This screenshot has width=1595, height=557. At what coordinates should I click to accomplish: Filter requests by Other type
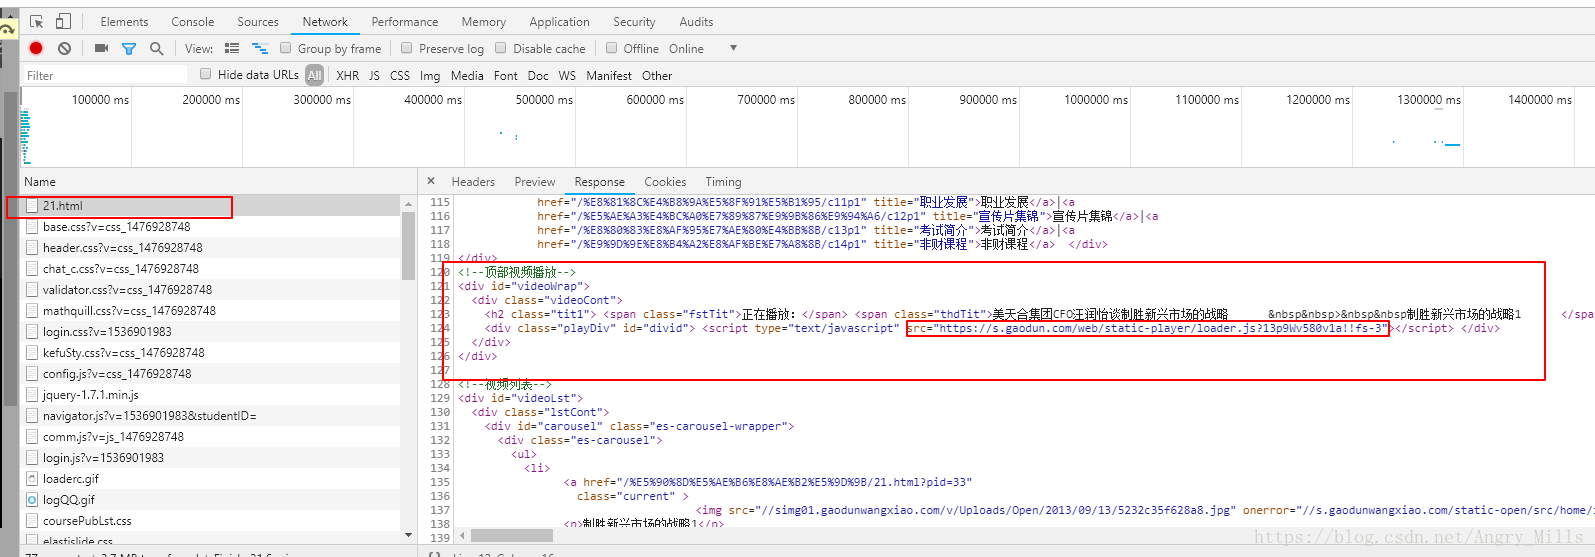[x=657, y=75]
